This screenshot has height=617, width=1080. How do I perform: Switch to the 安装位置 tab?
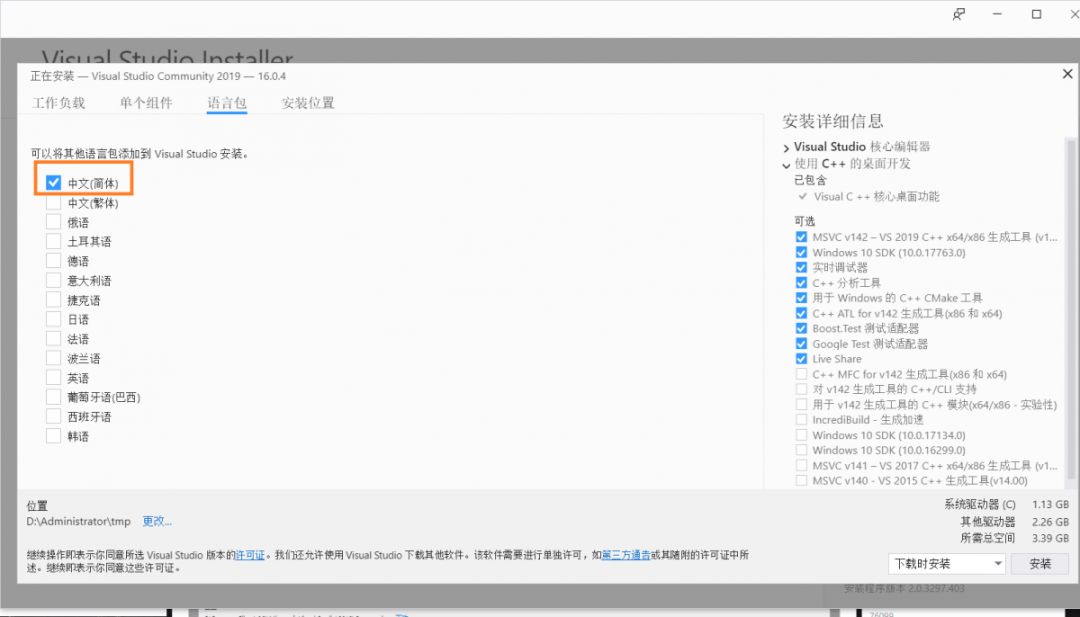coord(306,103)
